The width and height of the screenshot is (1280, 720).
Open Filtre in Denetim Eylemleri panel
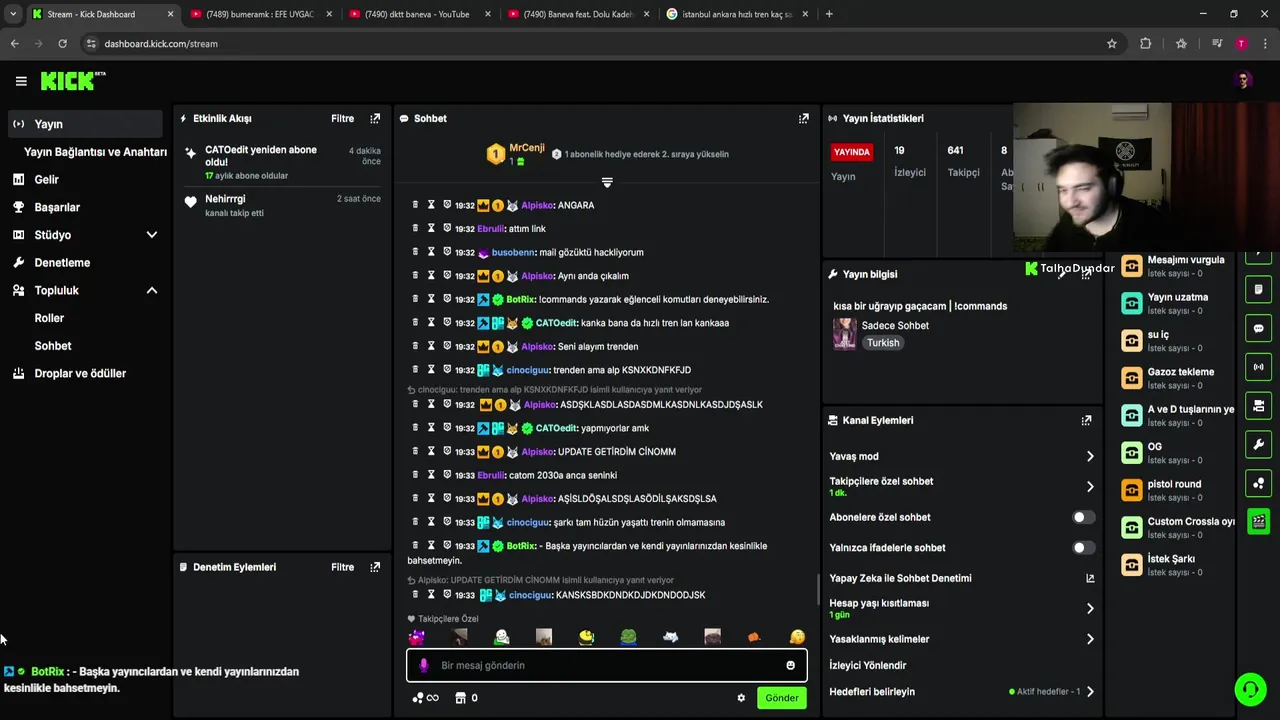[343, 567]
